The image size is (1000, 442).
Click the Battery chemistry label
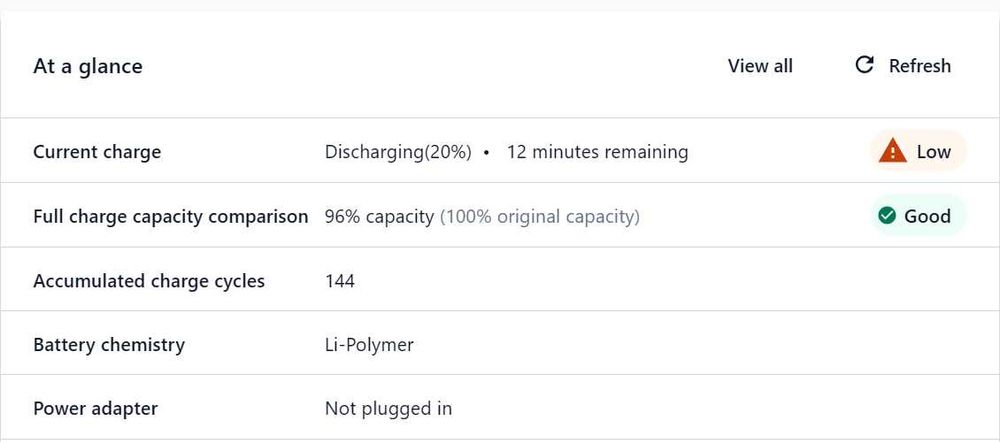pos(109,345)
